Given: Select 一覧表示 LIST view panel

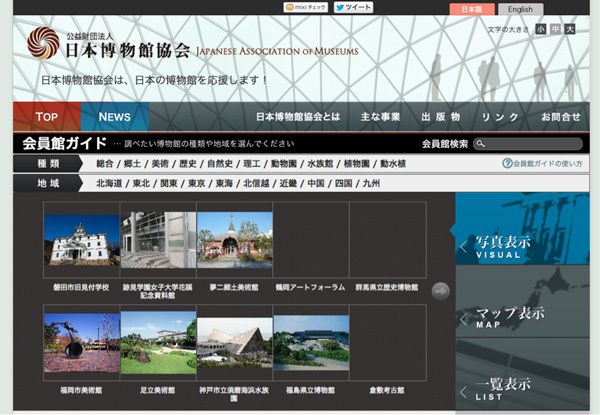Looking at the screenshot, I should coord(522,374).
